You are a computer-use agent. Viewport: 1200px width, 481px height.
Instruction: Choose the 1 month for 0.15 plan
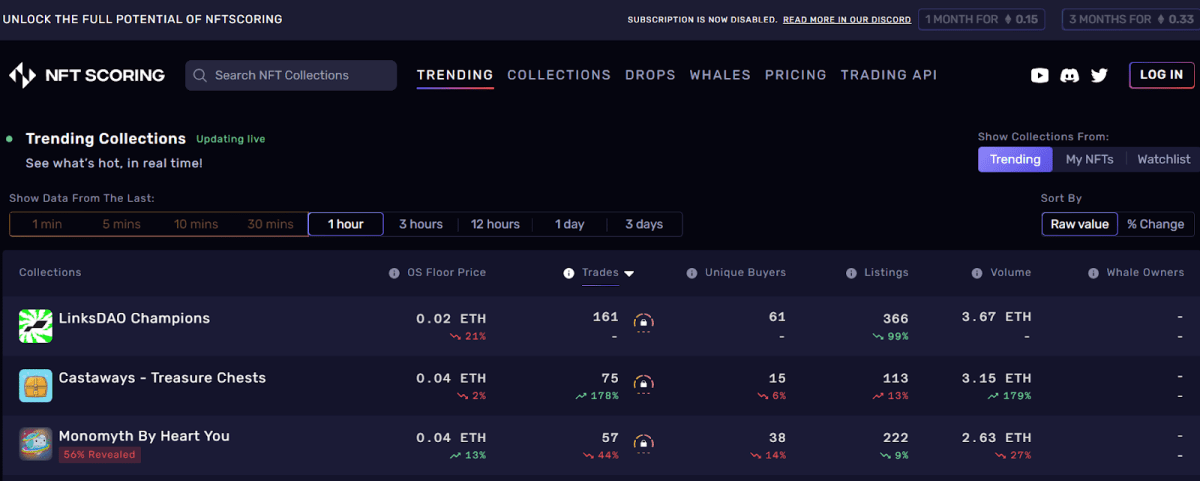pos(984,19)
